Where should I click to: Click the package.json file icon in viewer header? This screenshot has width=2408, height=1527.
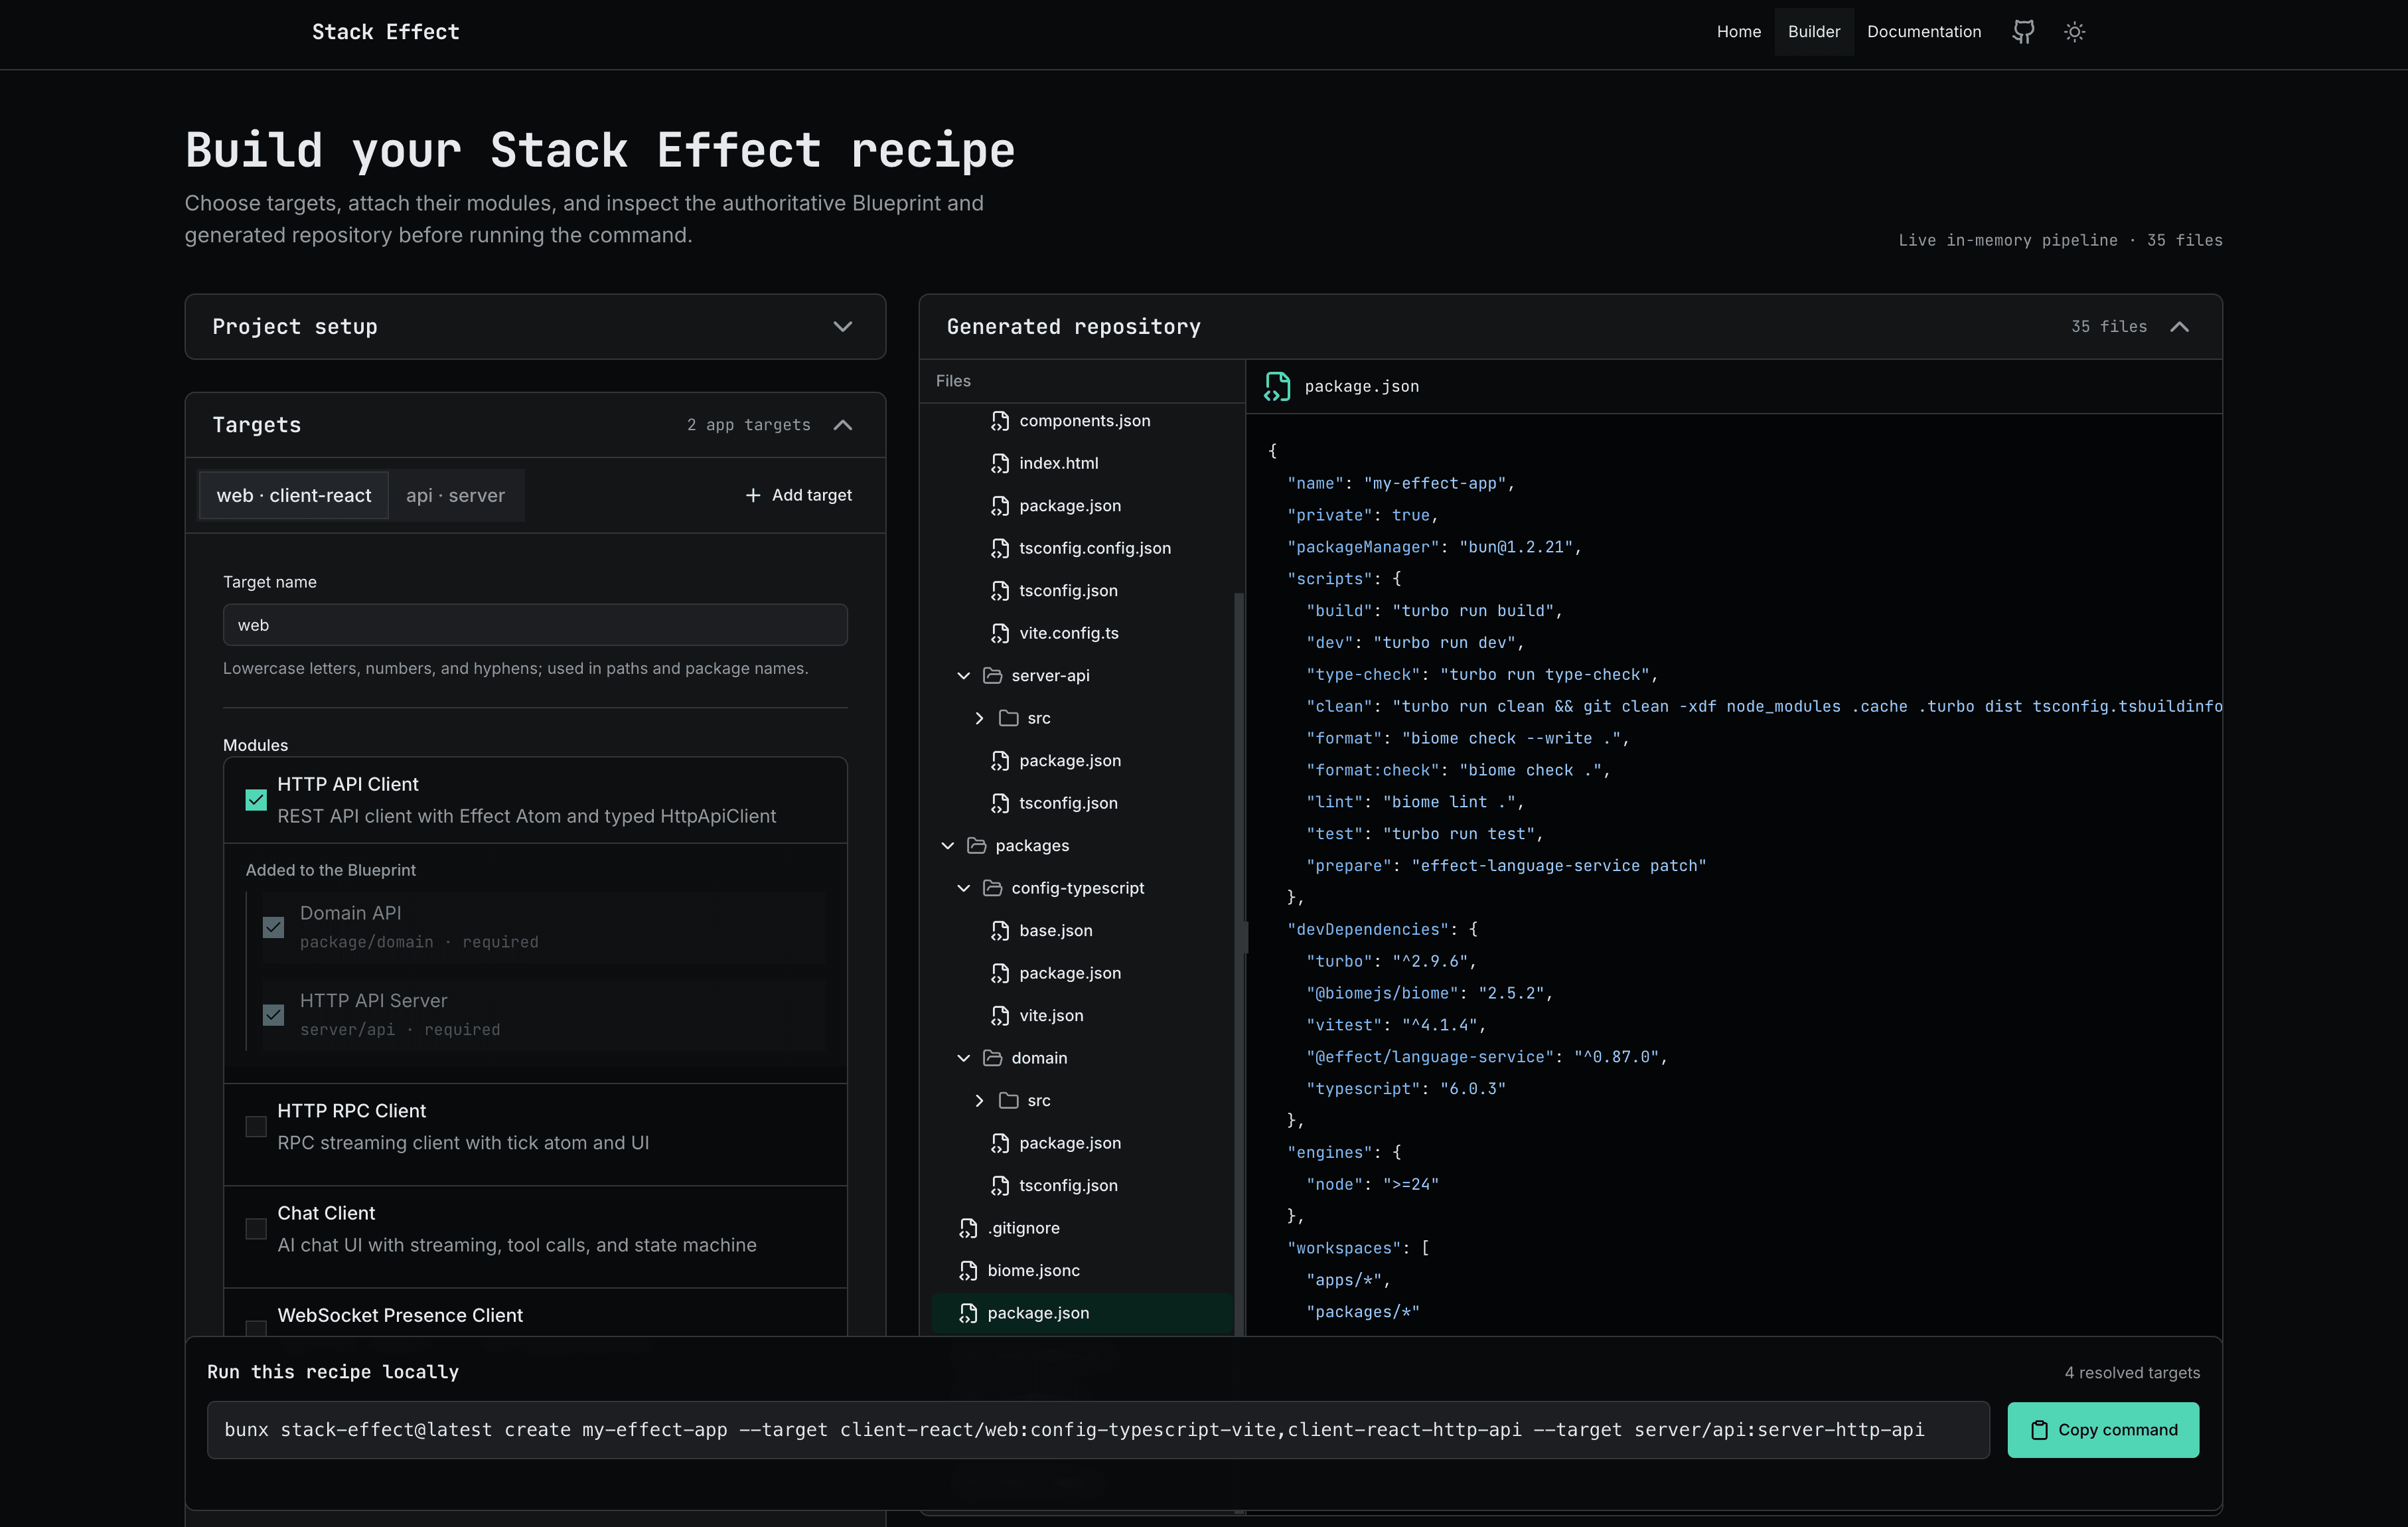(x=1277, y=387)
